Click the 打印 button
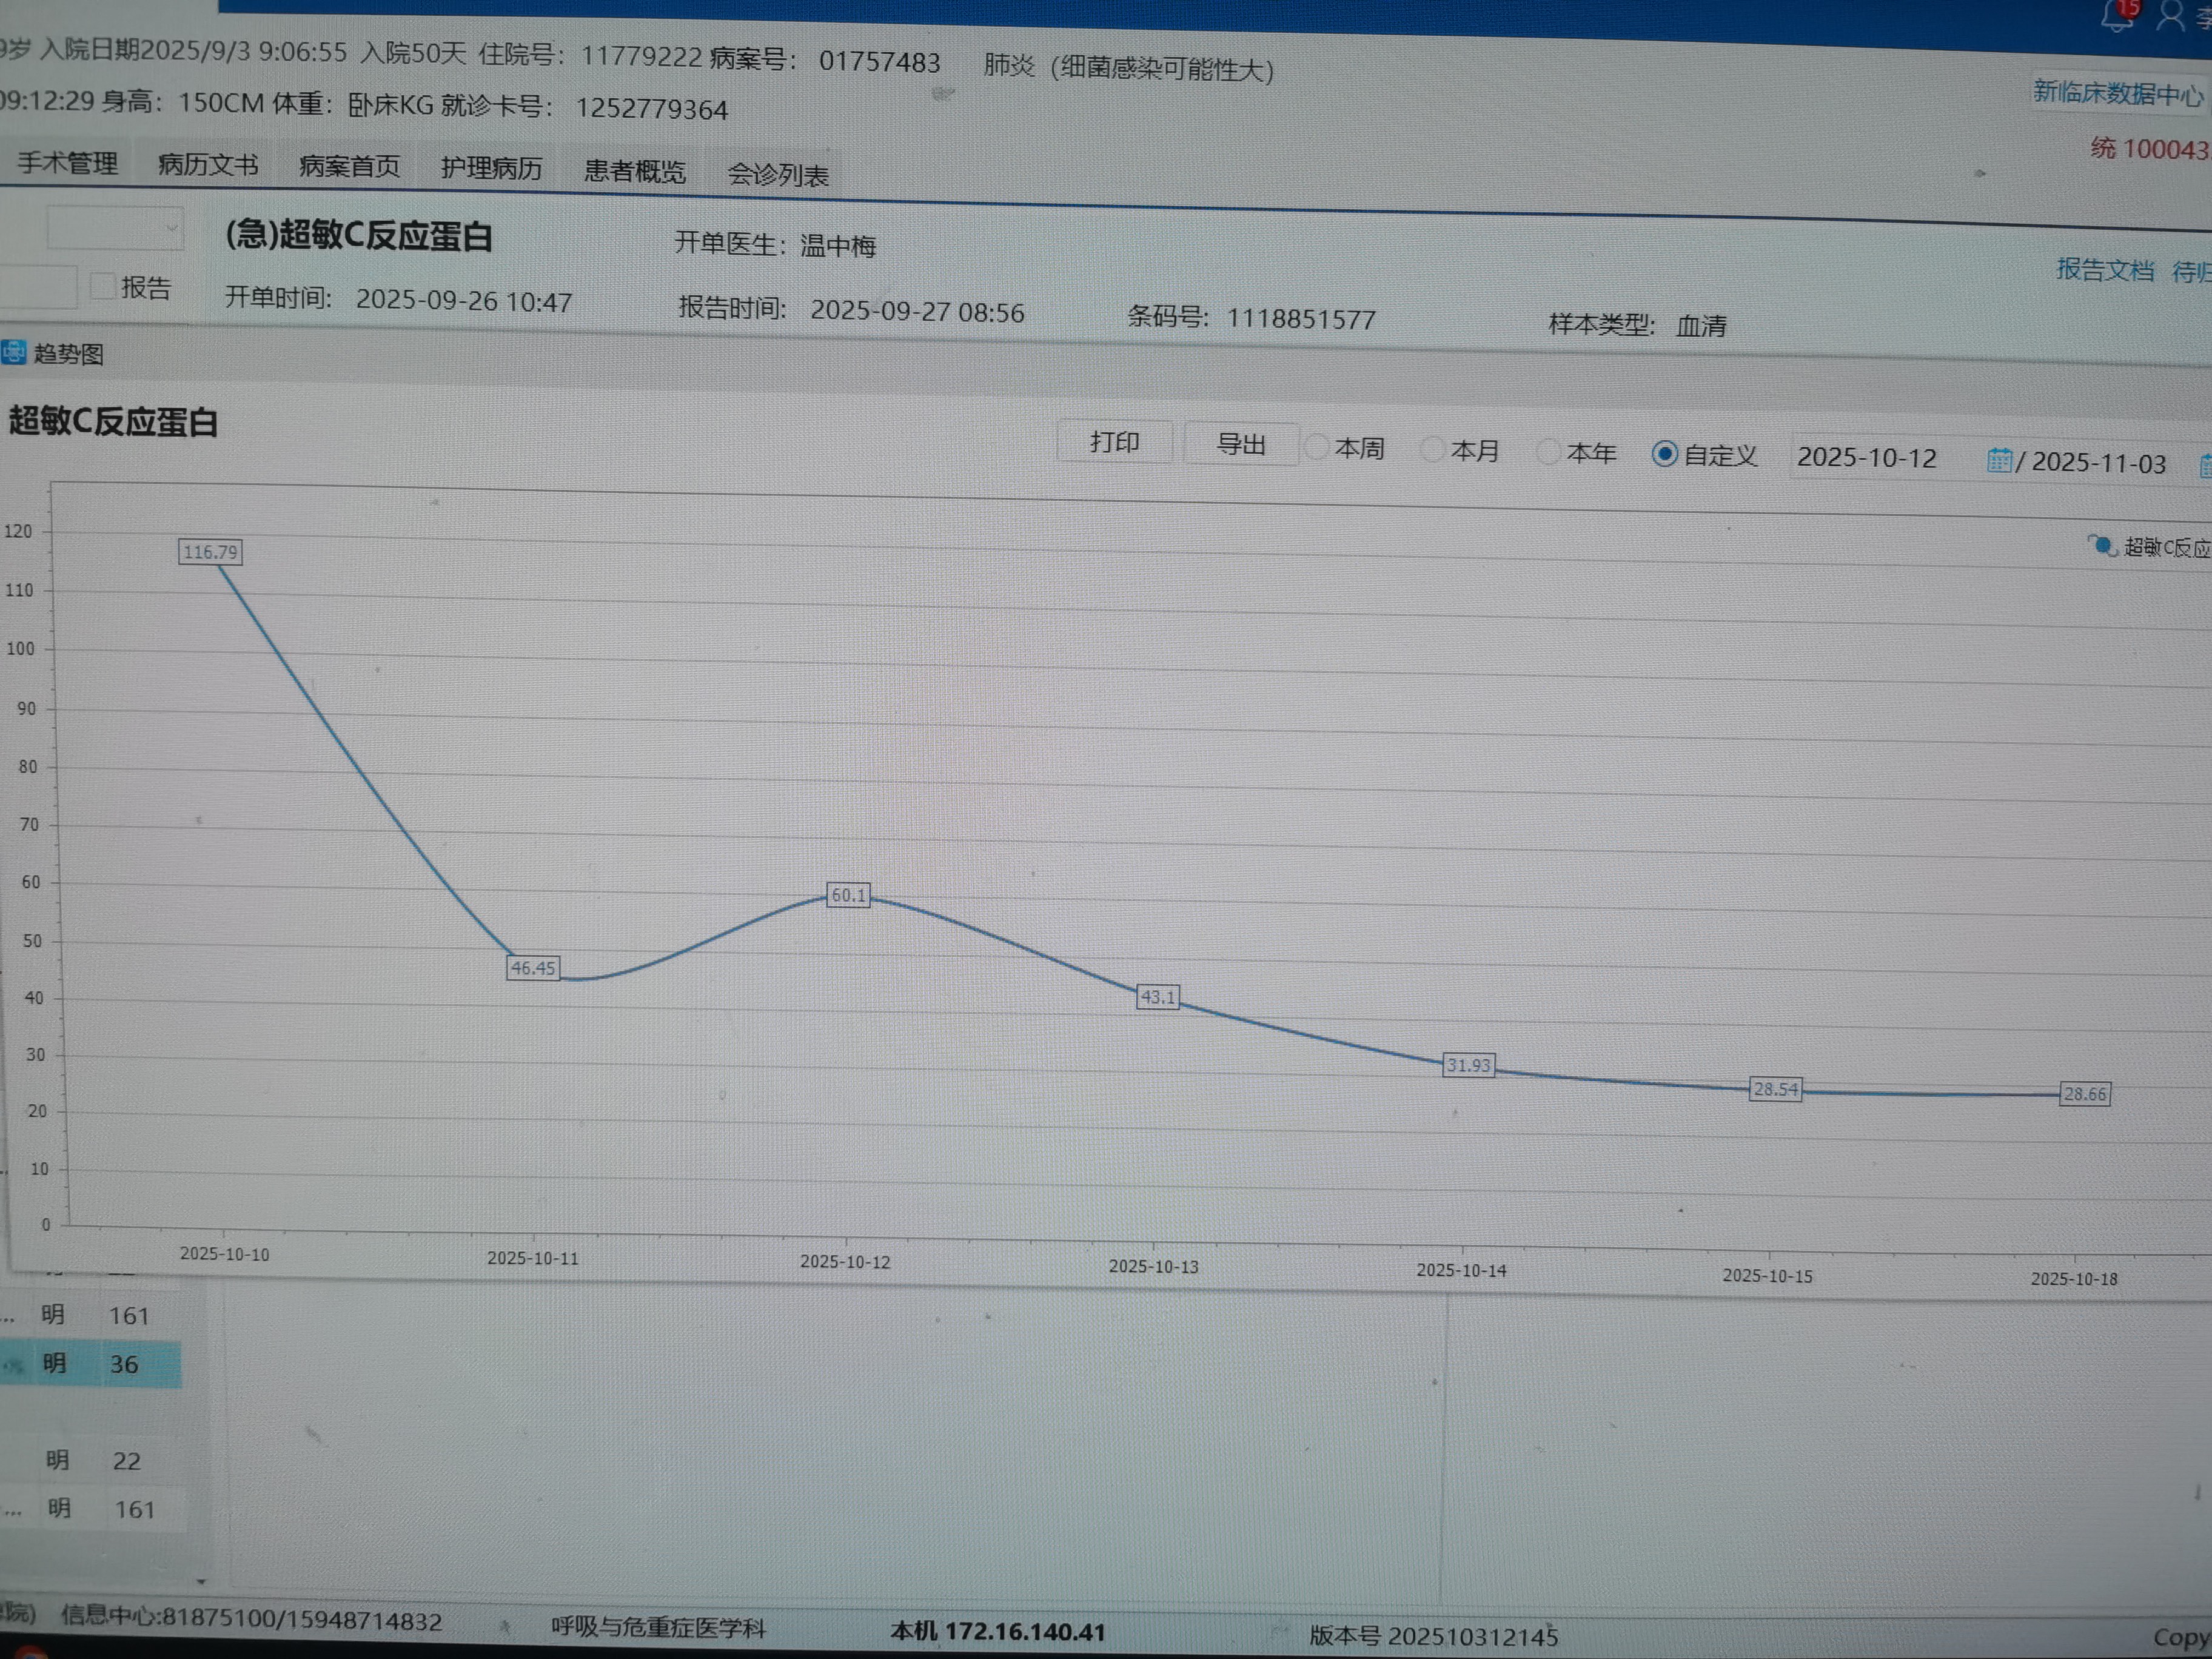The width and height of the screenshot is (2212, 1659). (1114, 442)
